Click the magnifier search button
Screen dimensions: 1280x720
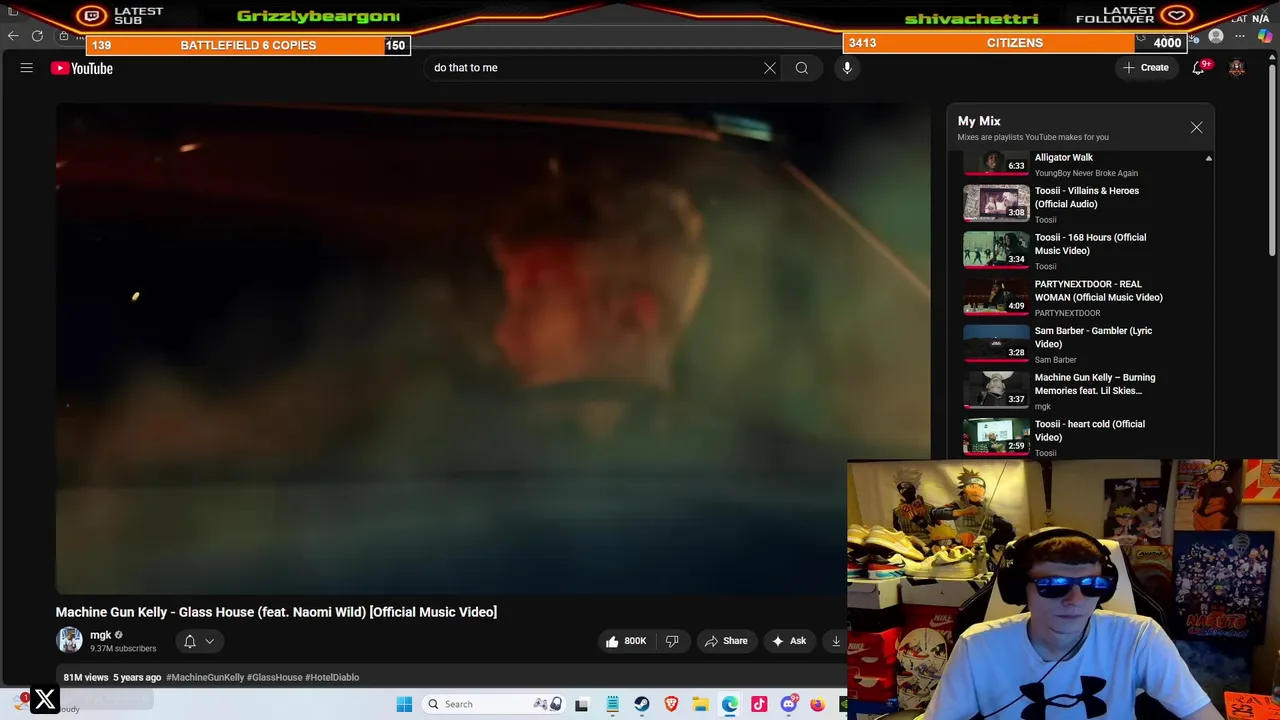click(x=802, y=68)
